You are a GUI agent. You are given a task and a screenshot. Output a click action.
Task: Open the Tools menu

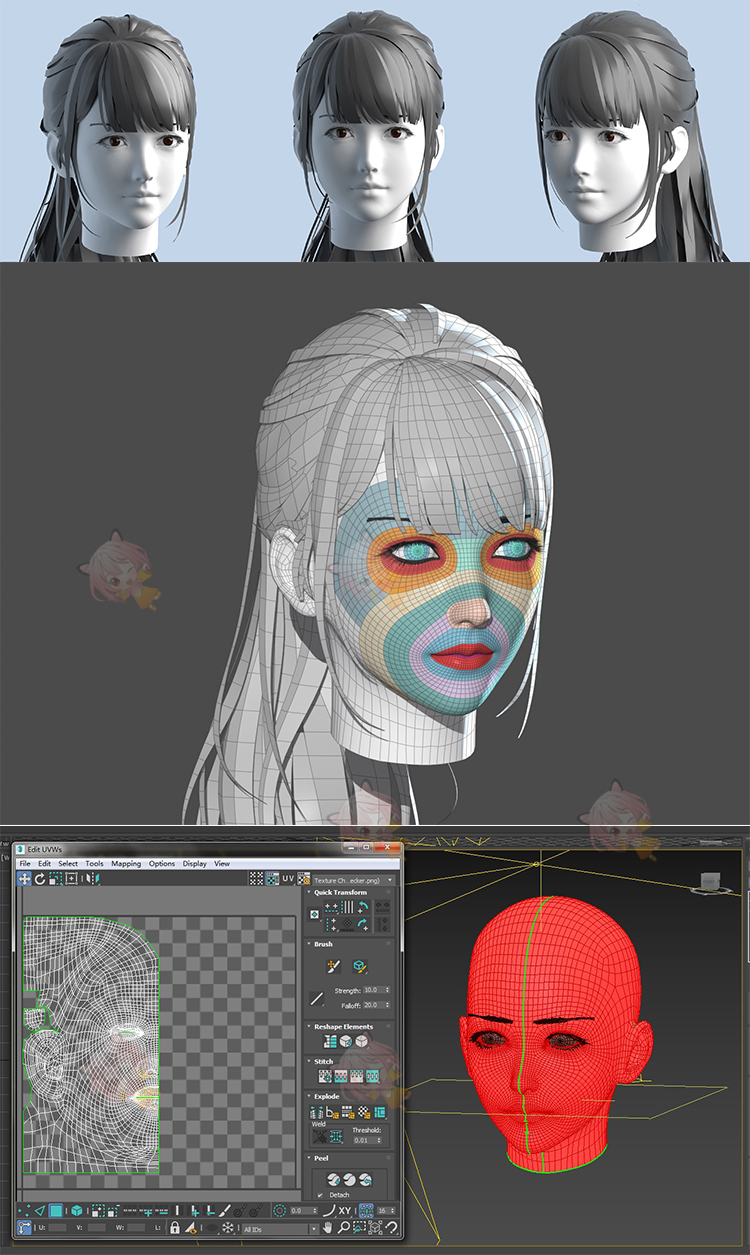point(94,864)
